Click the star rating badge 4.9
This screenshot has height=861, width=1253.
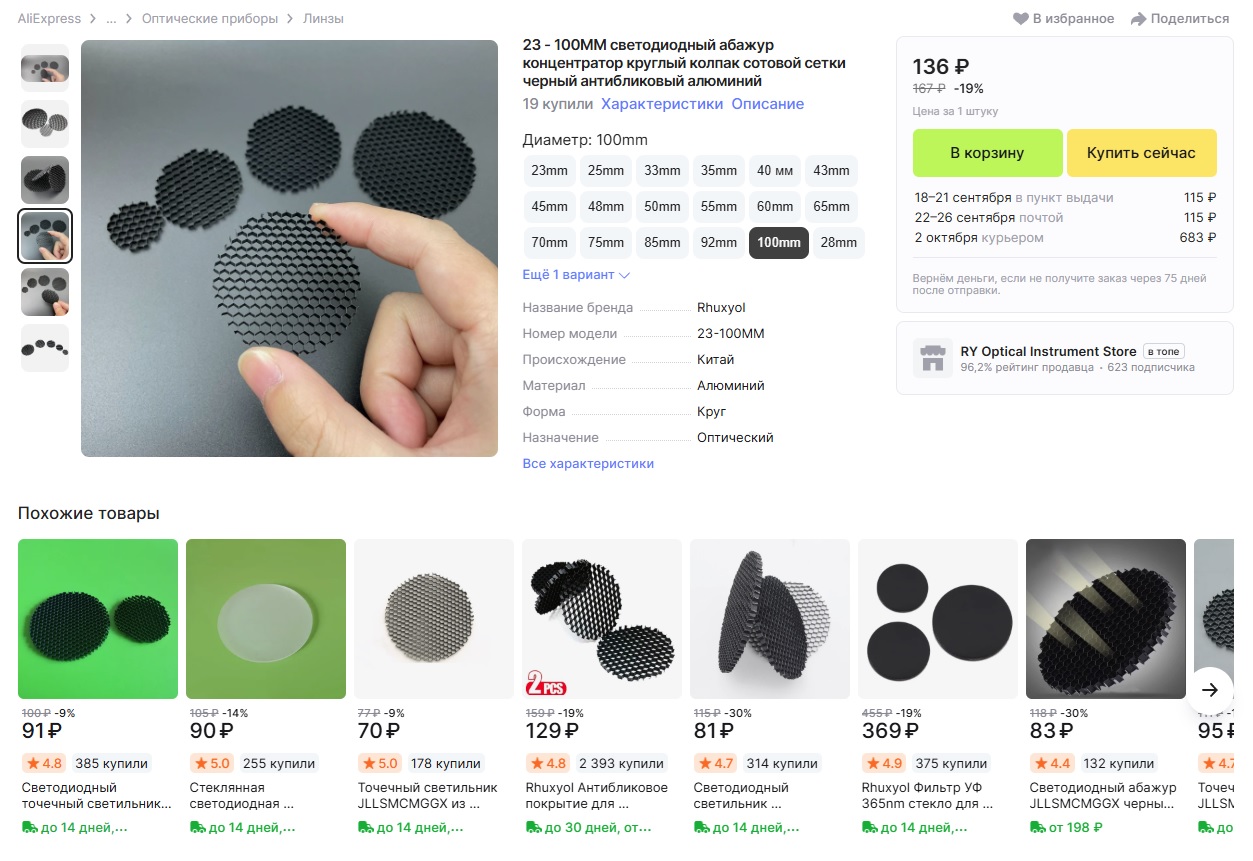pyautogui.click(x=883, y=763)
